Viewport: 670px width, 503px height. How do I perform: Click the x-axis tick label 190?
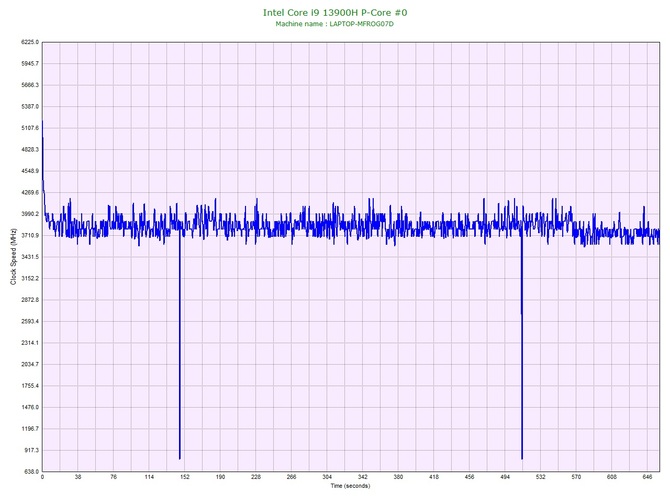point(220,477)
